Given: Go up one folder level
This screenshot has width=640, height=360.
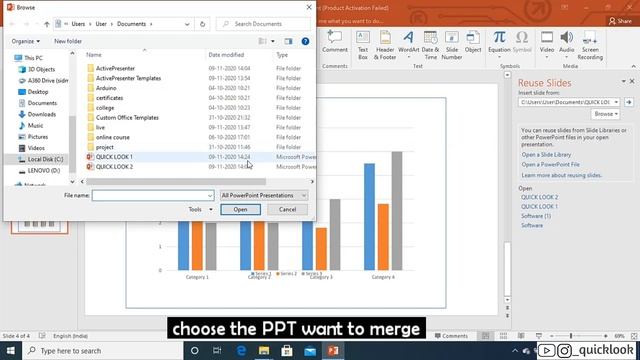Looking at the screenshot, I should [x=47, y=24].
